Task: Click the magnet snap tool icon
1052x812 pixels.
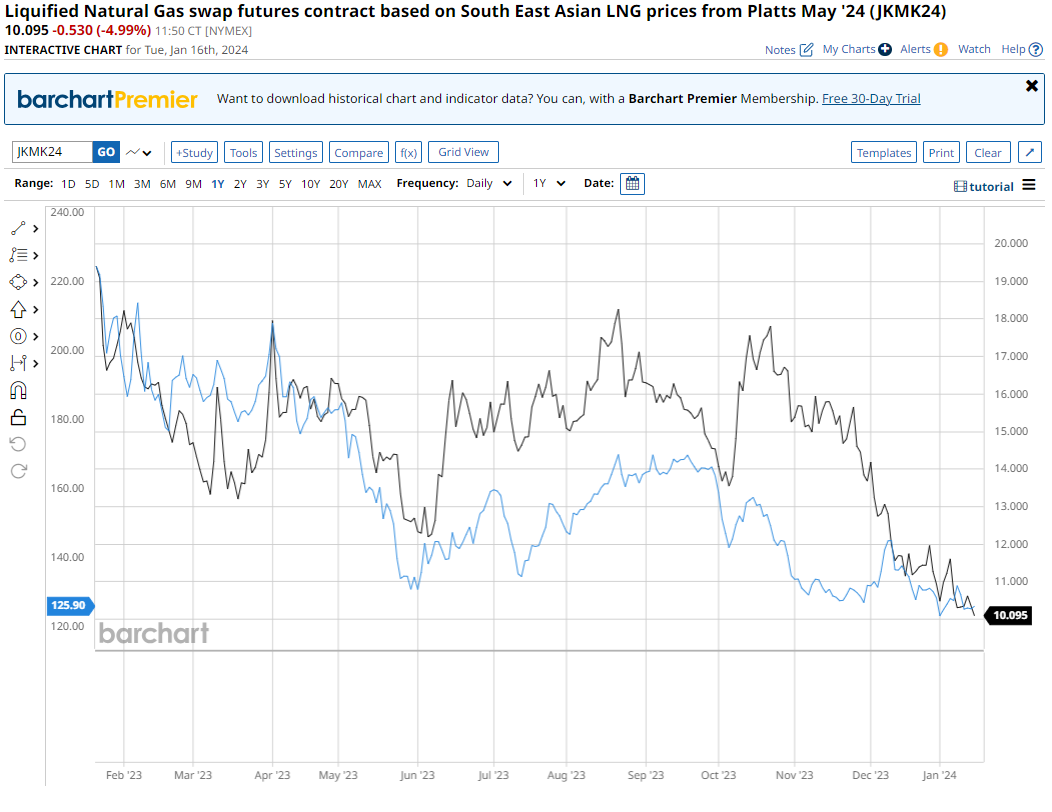Action: point(18,390)
